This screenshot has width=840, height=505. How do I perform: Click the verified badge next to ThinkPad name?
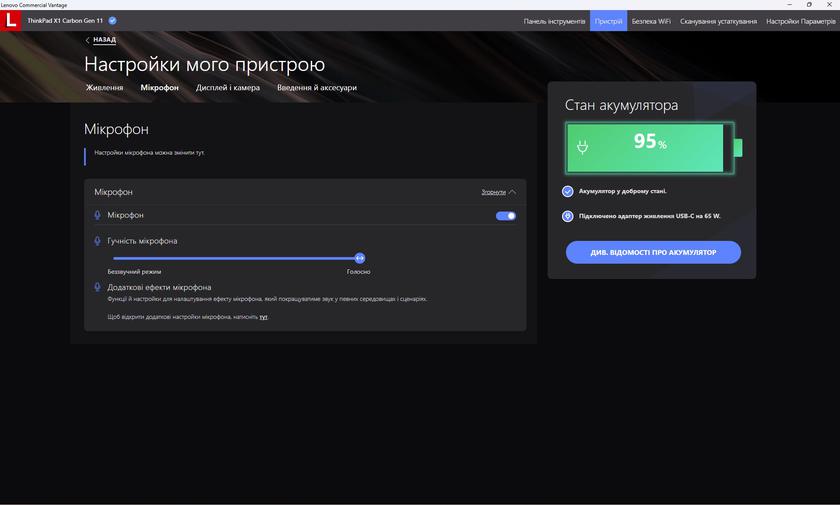tap(112, 20)
